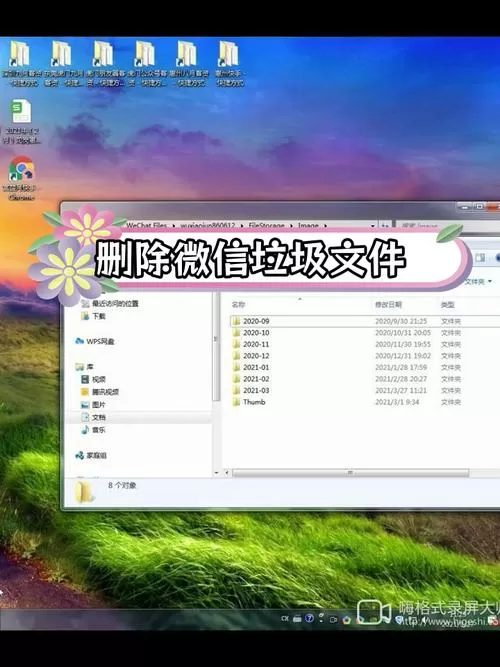The width and height of the screenshot is (500, 667).
Task: Click the keyboard icon in system tray
Action: pyautogui.click(x=297, y=619)
